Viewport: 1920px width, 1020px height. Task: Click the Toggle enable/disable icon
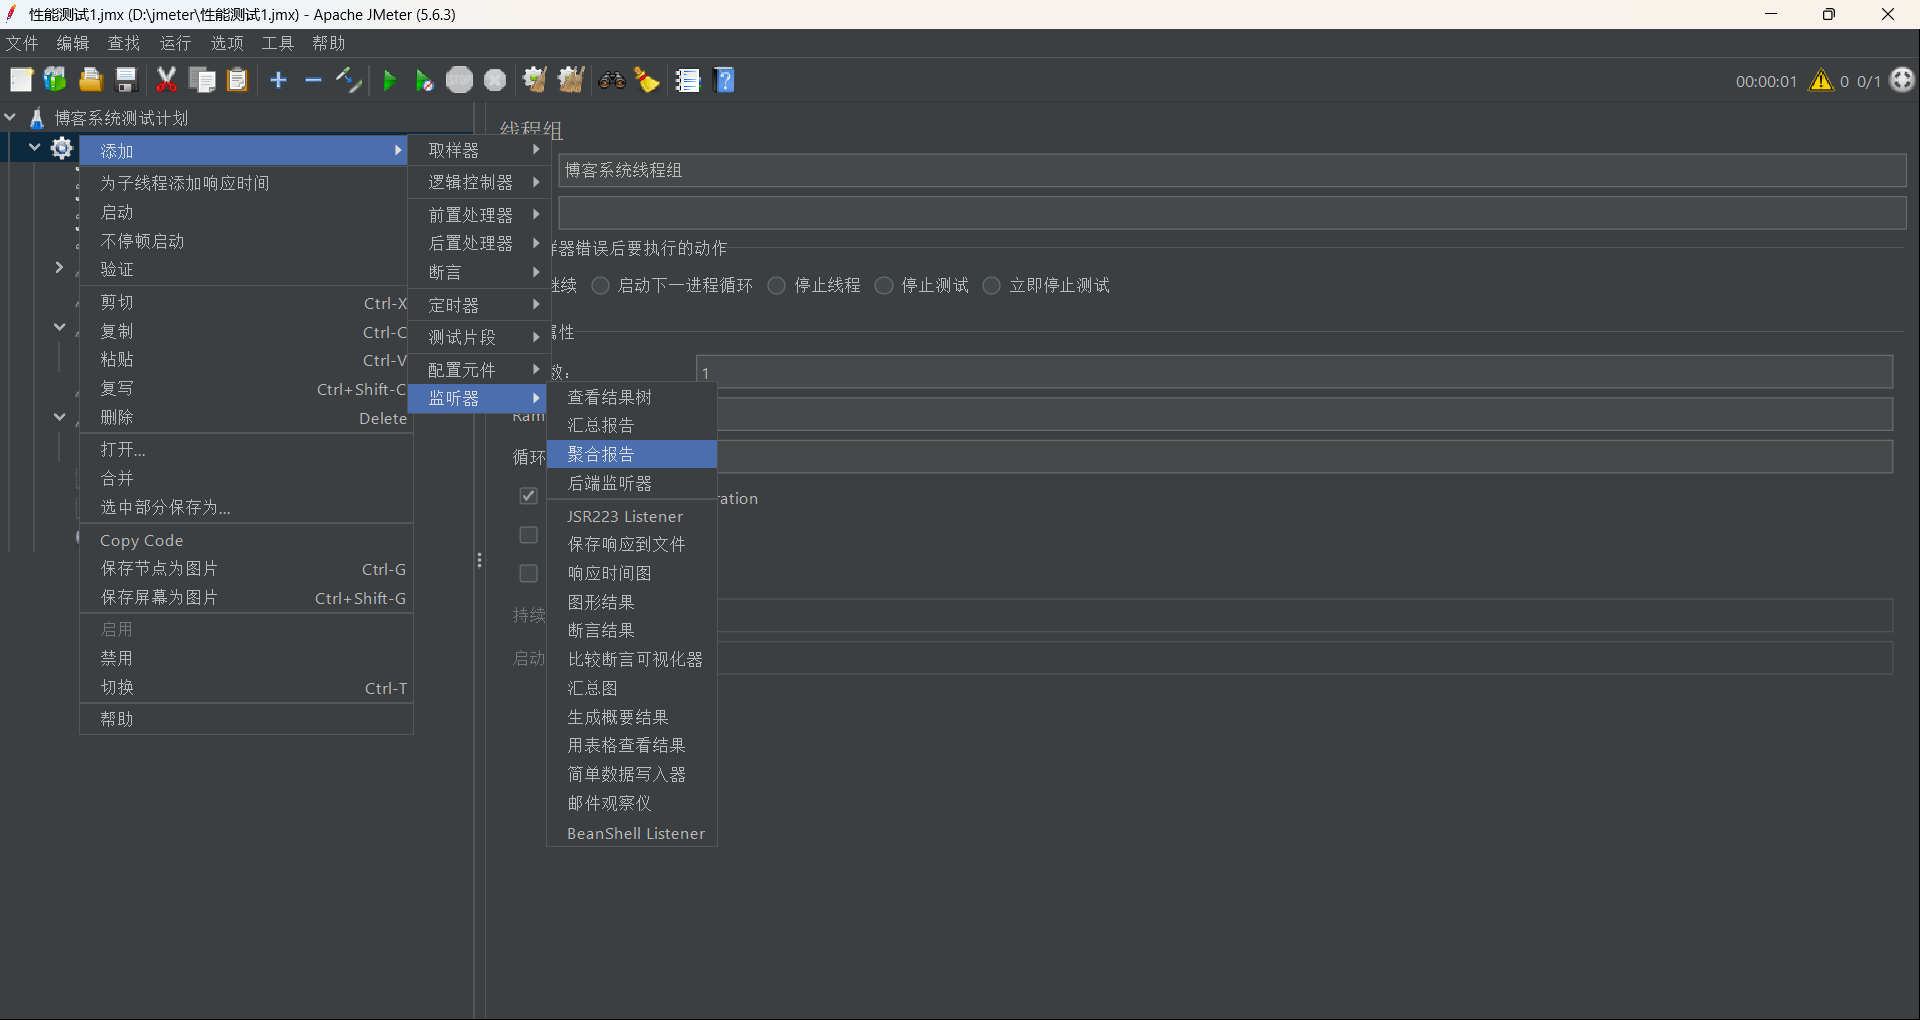tap(348, 80)
